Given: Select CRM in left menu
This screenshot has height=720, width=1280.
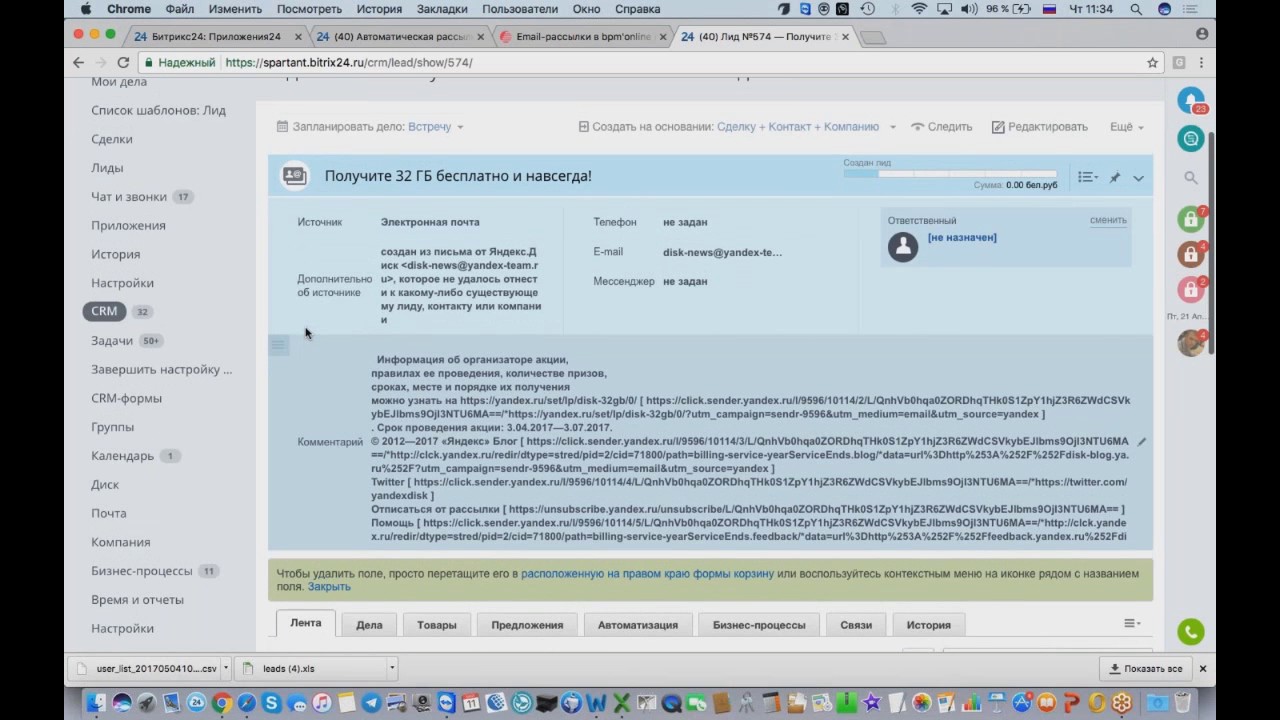Looking at the screenshot, I should pos(104,311).
